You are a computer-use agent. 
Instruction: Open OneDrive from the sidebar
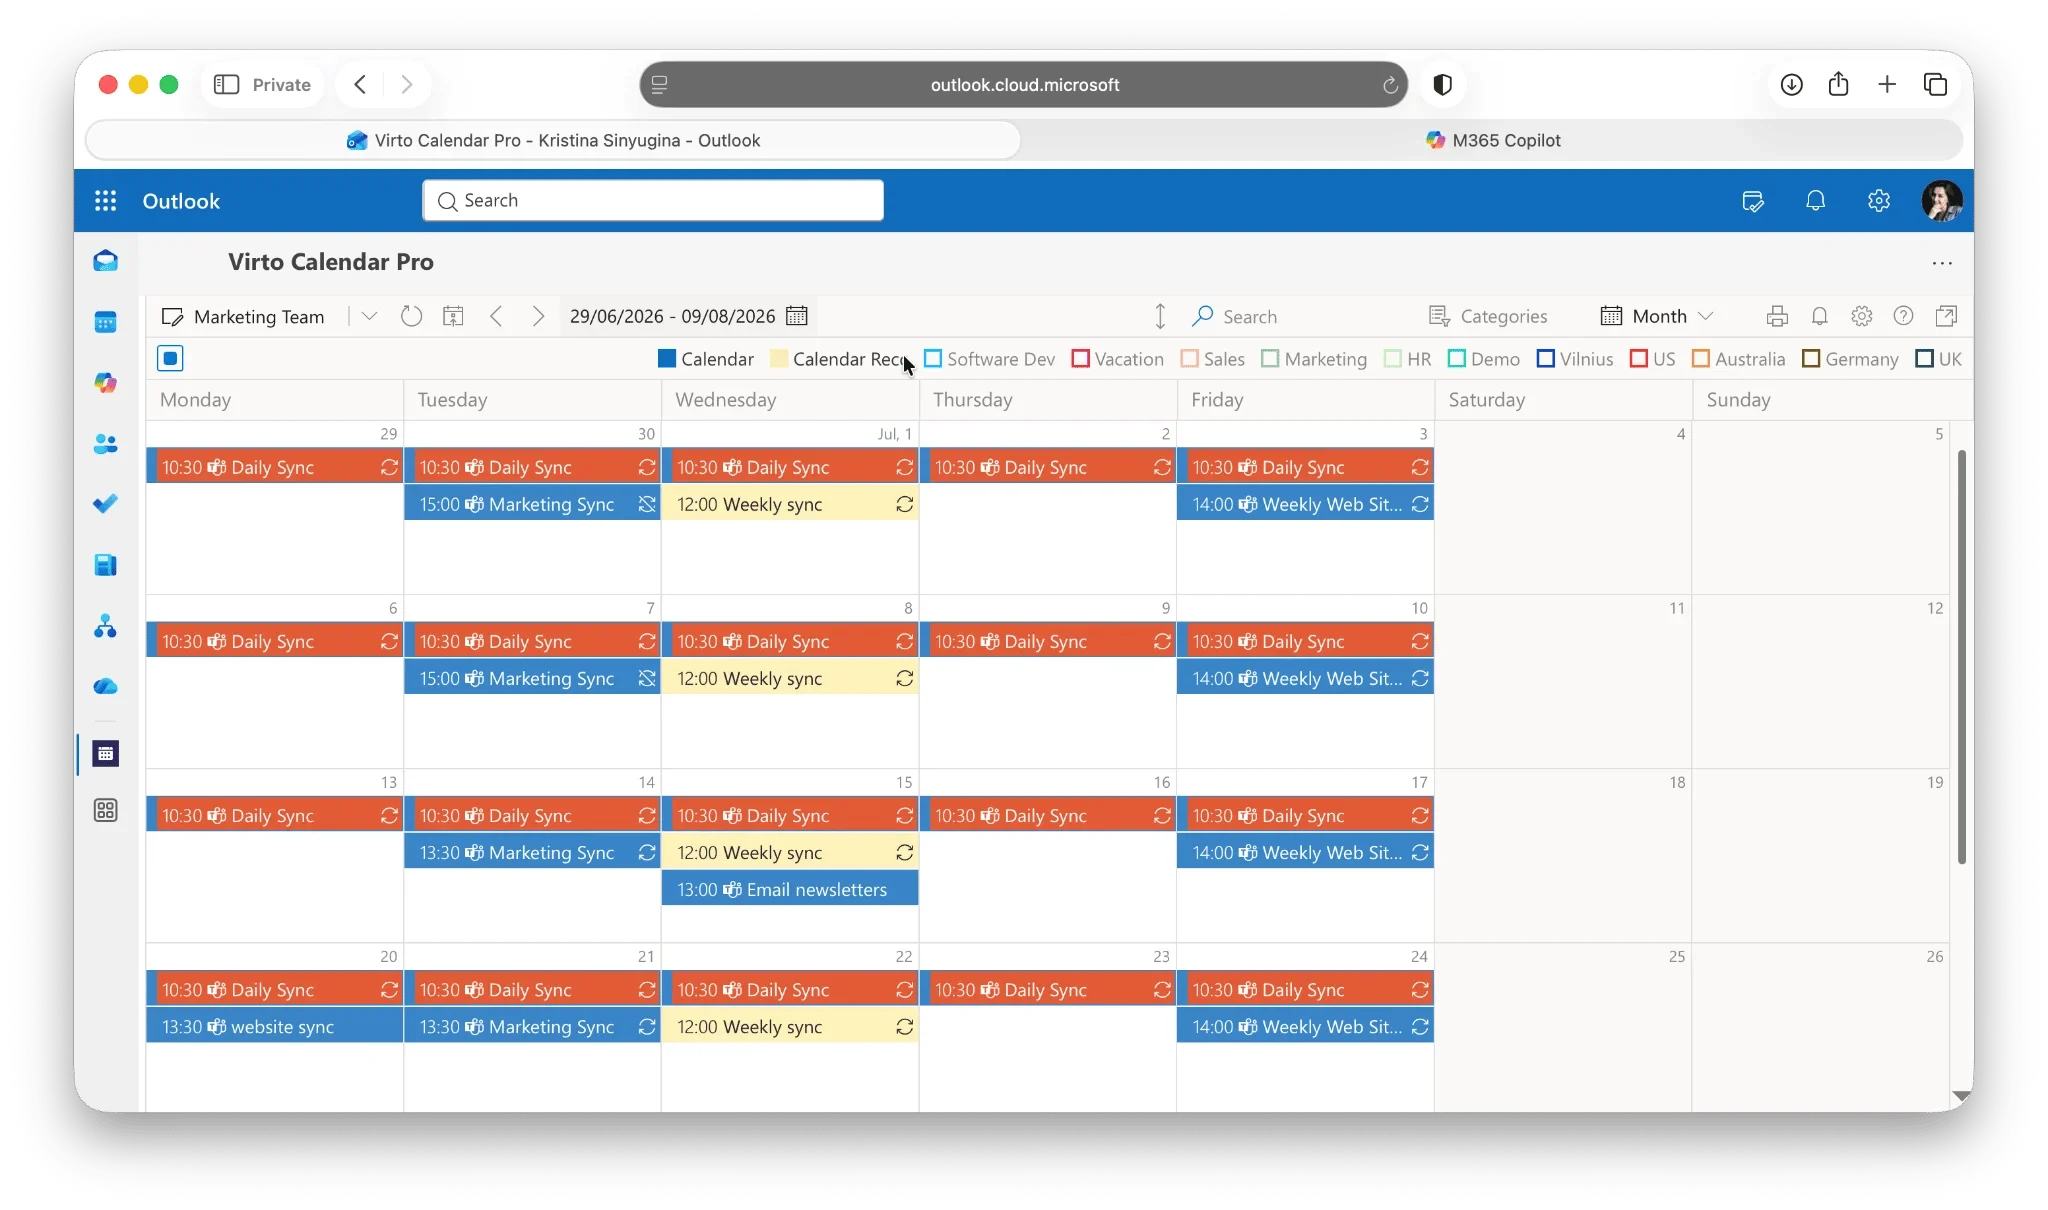coord(105,687)
